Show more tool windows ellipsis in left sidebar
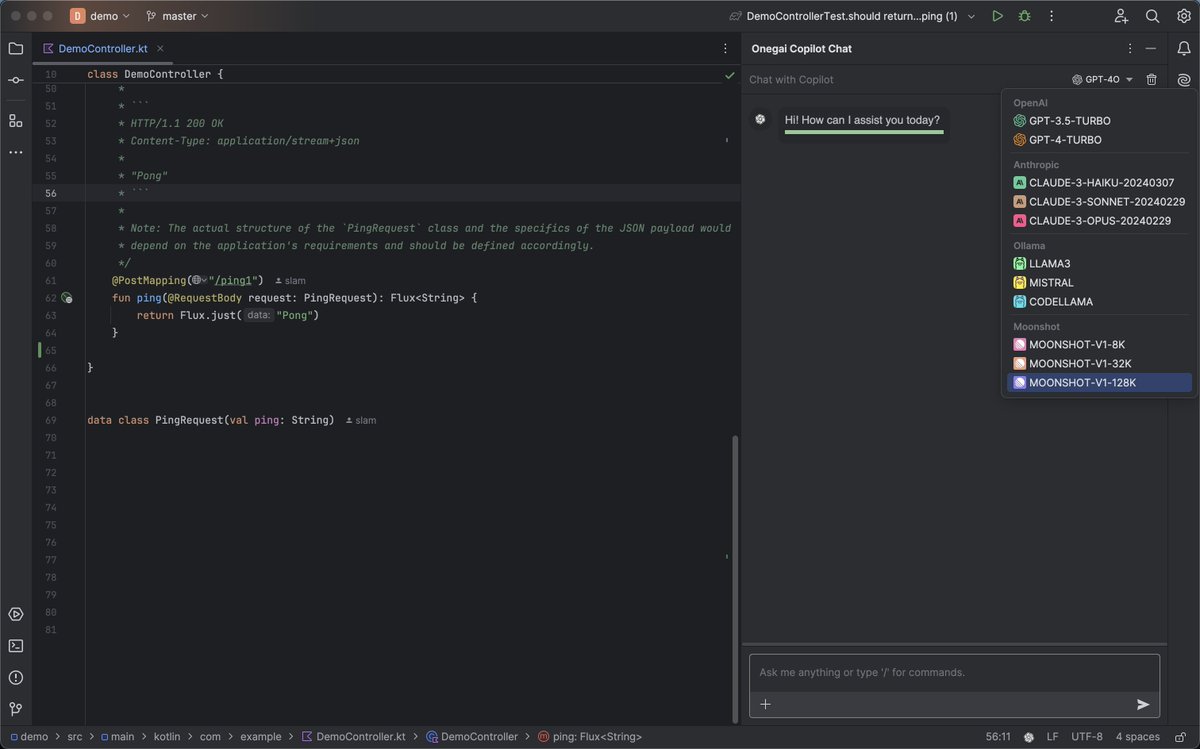Screen dimensions: 1200x749 15,152
